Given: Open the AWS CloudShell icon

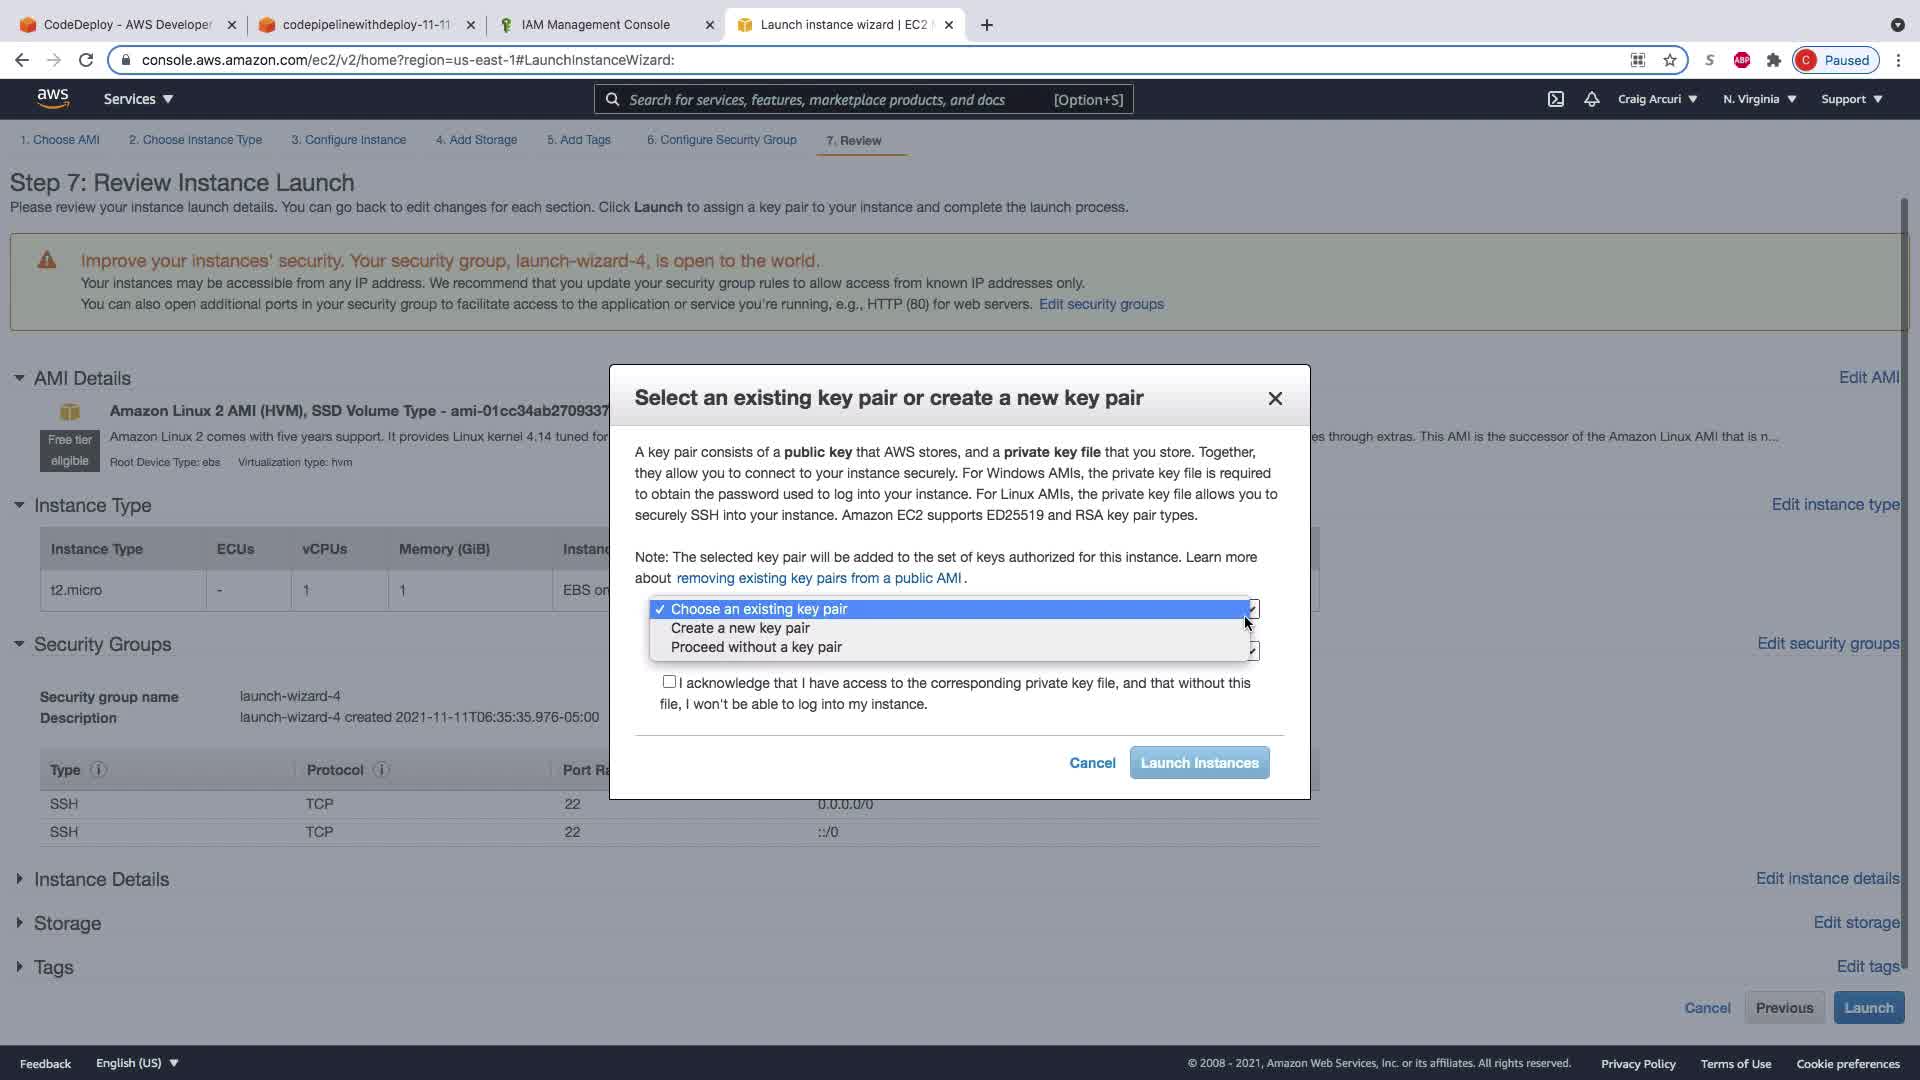Looking at the screenshot, I should 1556,99.
